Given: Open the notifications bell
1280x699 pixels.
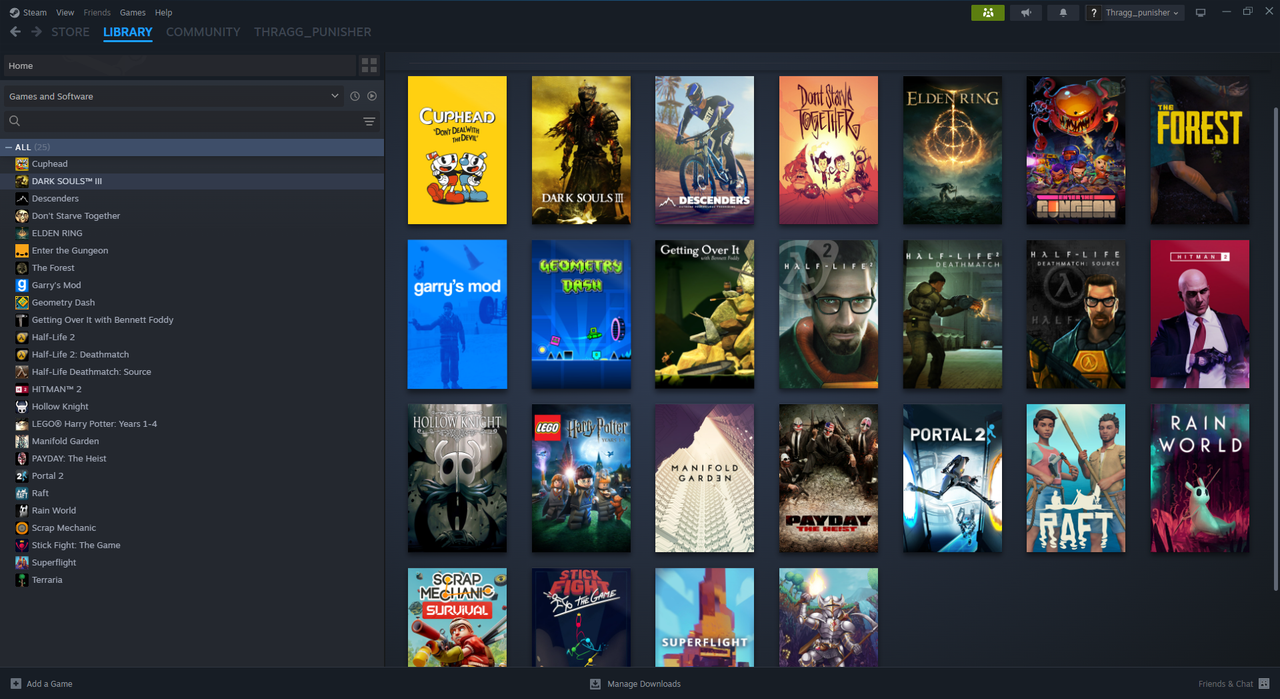Looking at the screenshot, I should 1063,12.
